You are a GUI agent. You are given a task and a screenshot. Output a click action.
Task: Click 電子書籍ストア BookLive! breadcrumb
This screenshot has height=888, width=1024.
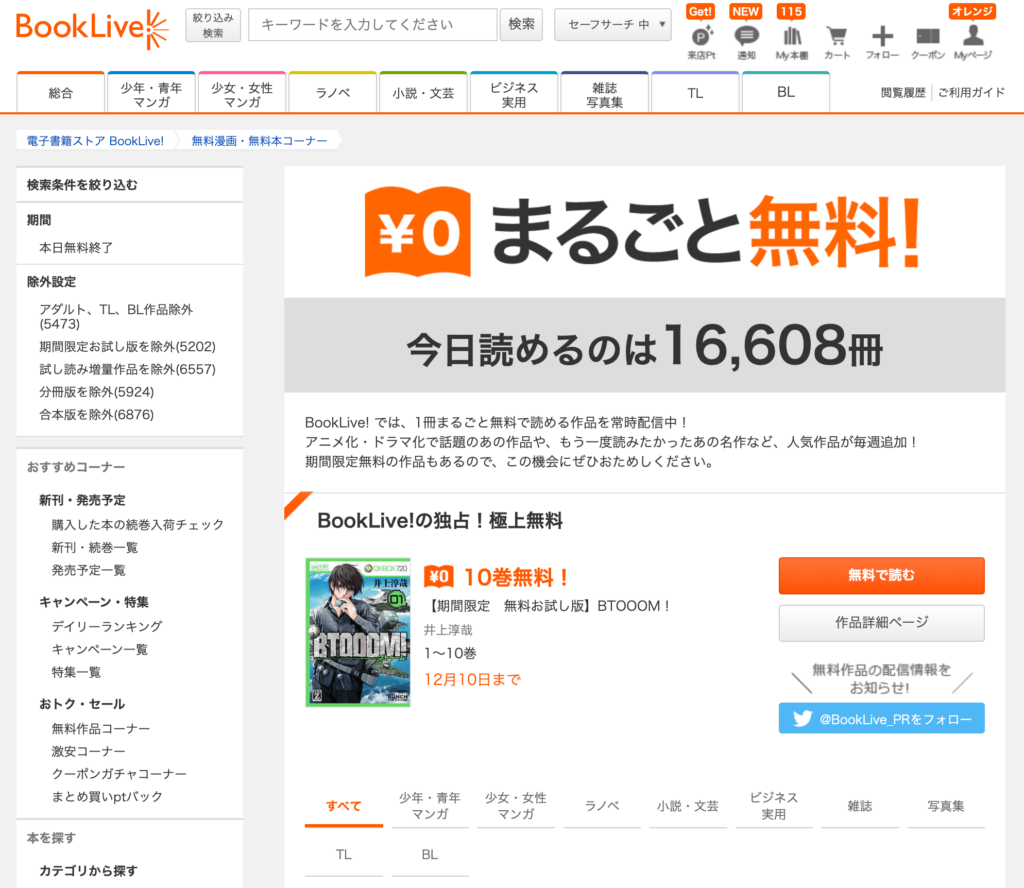[x=95, y=140]
